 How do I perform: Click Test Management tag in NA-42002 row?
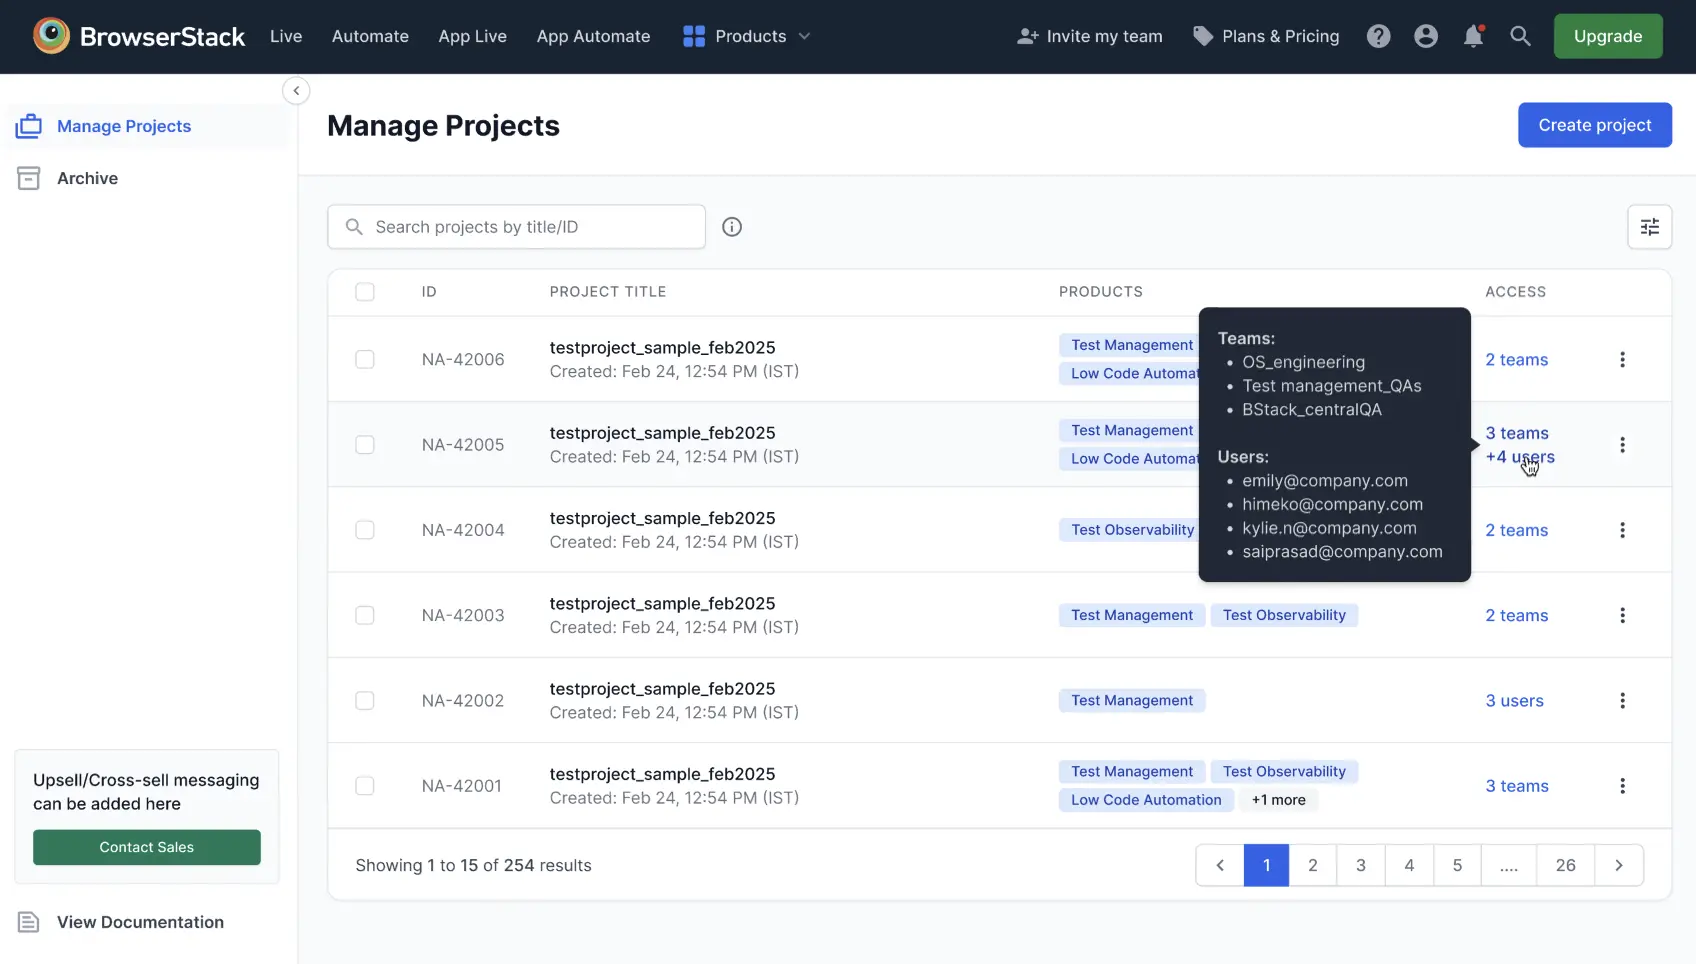[1132, 701]
